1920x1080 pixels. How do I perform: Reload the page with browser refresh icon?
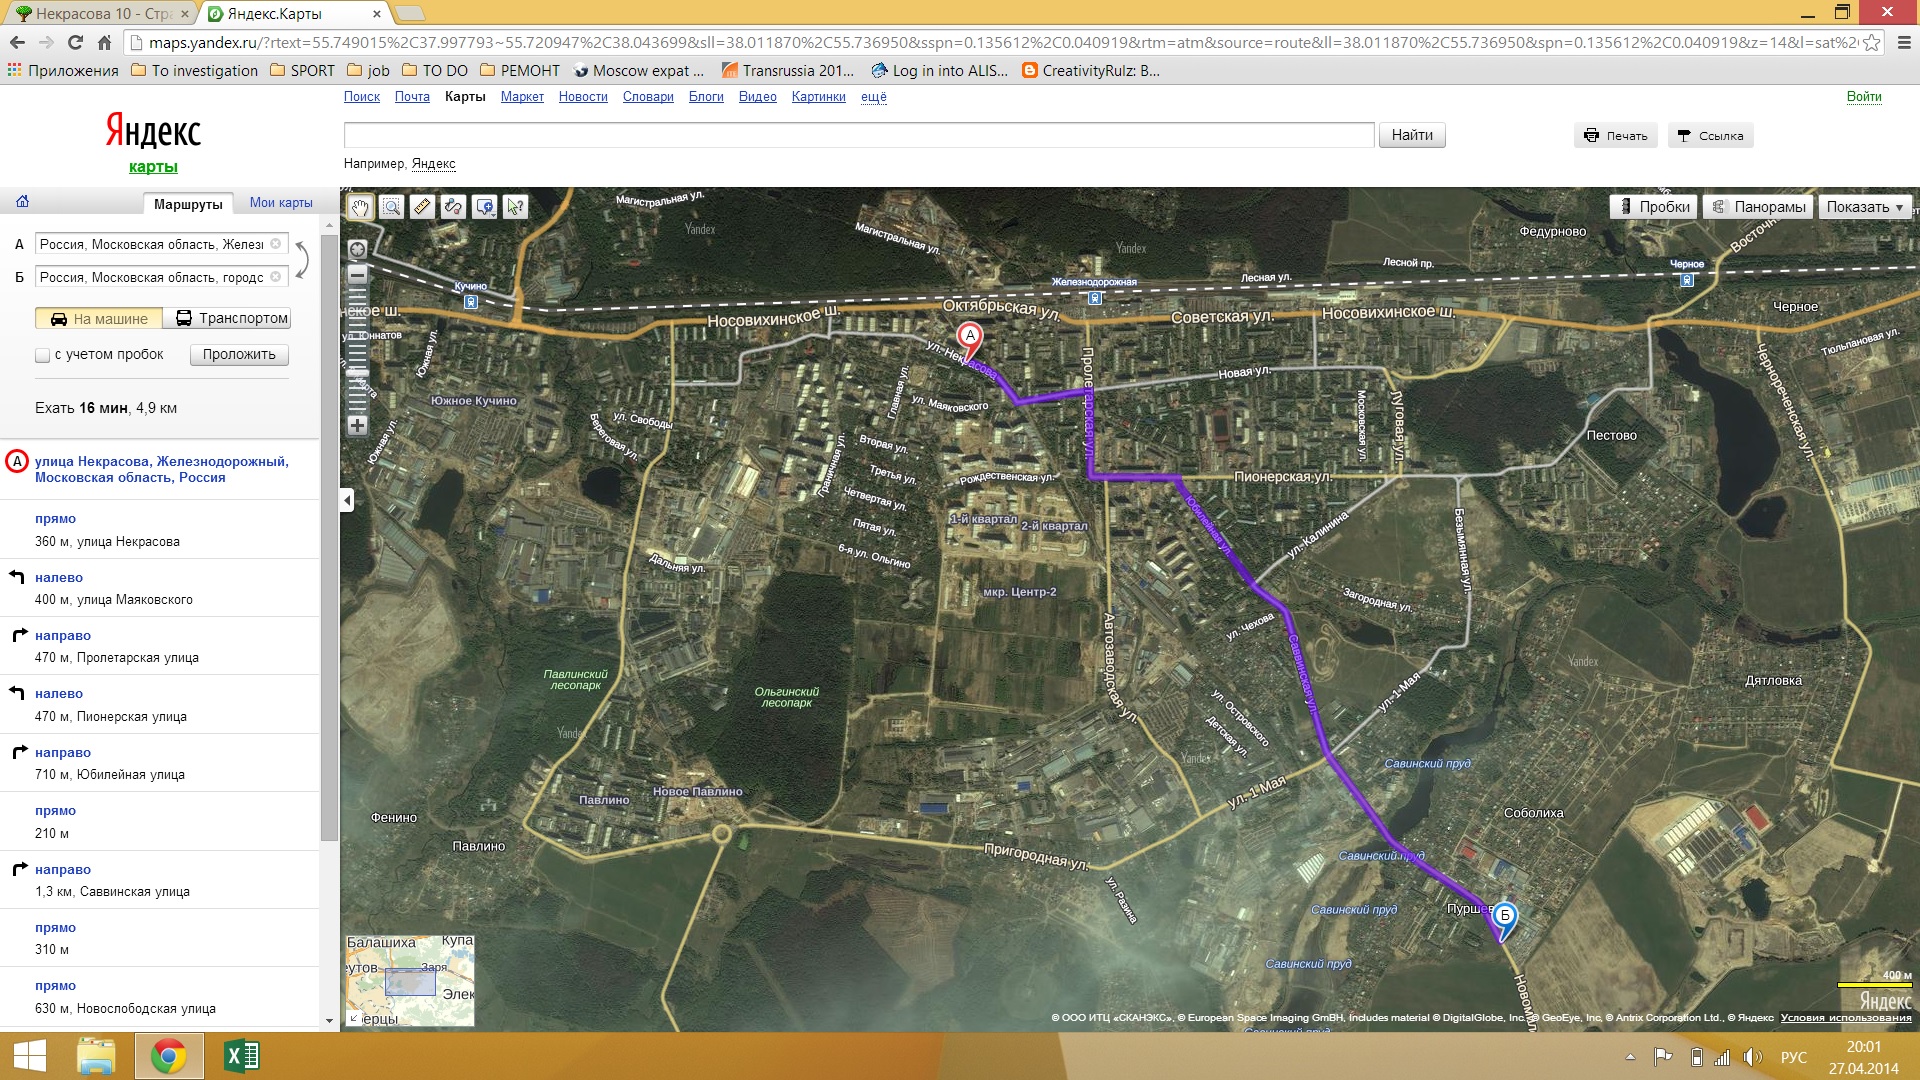75,42
